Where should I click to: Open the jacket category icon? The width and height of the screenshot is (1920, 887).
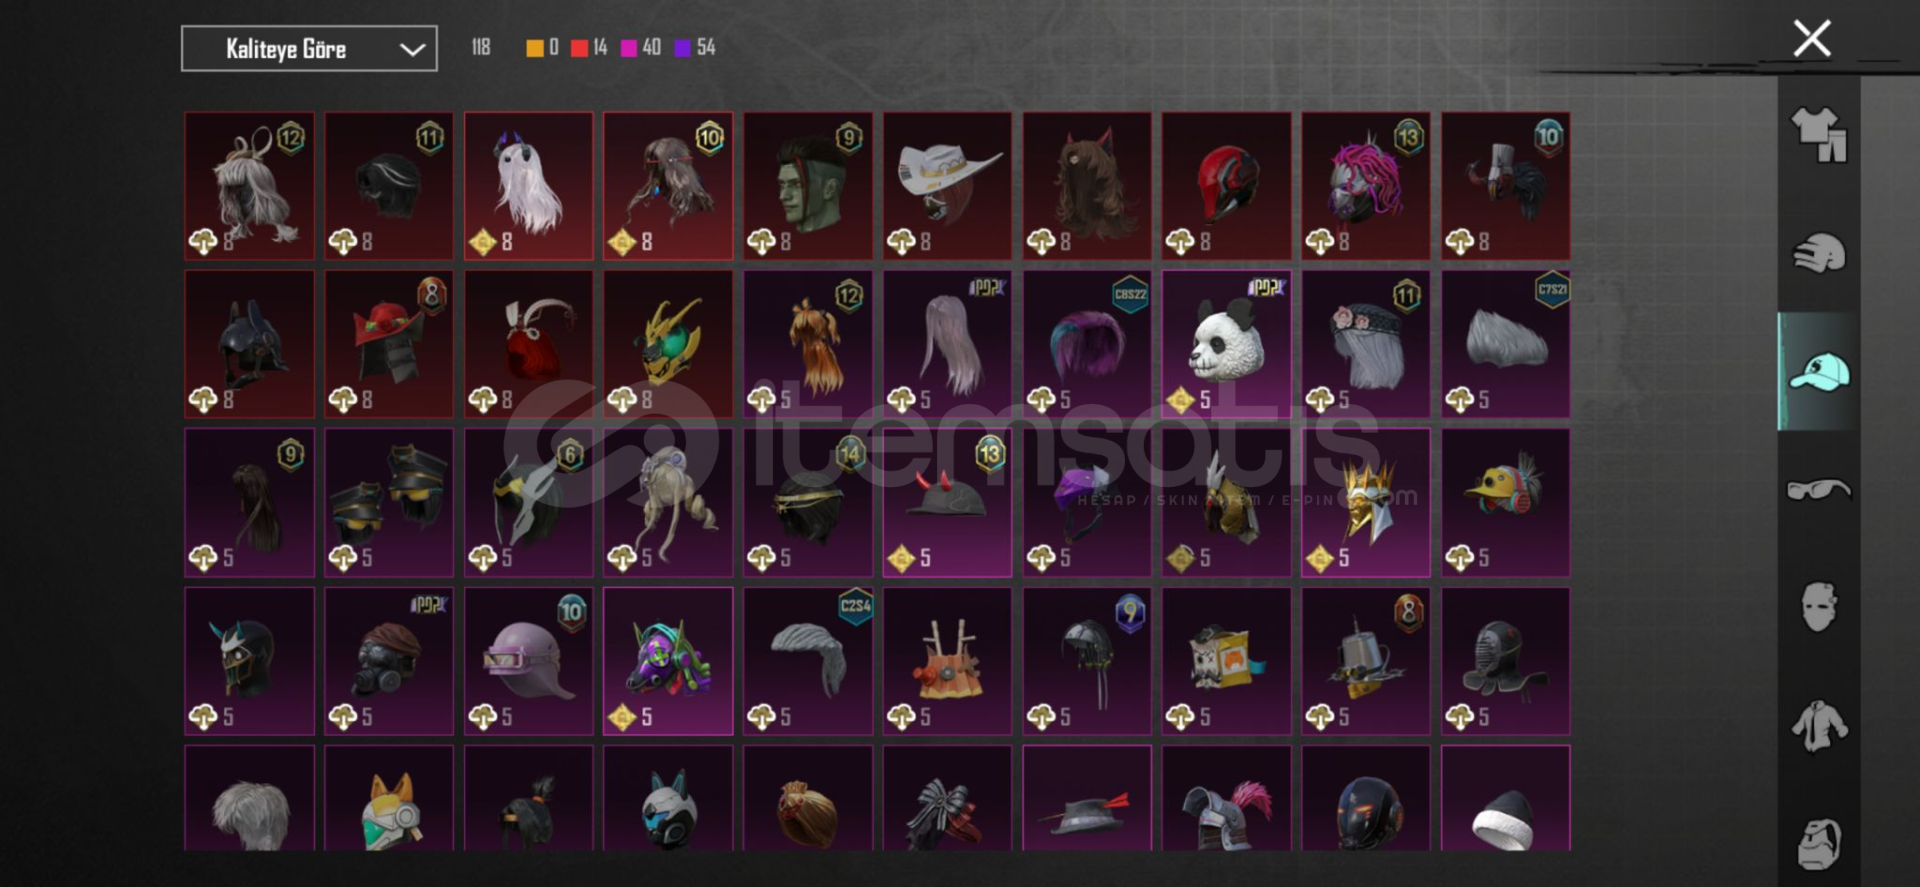coord(1818,725)
